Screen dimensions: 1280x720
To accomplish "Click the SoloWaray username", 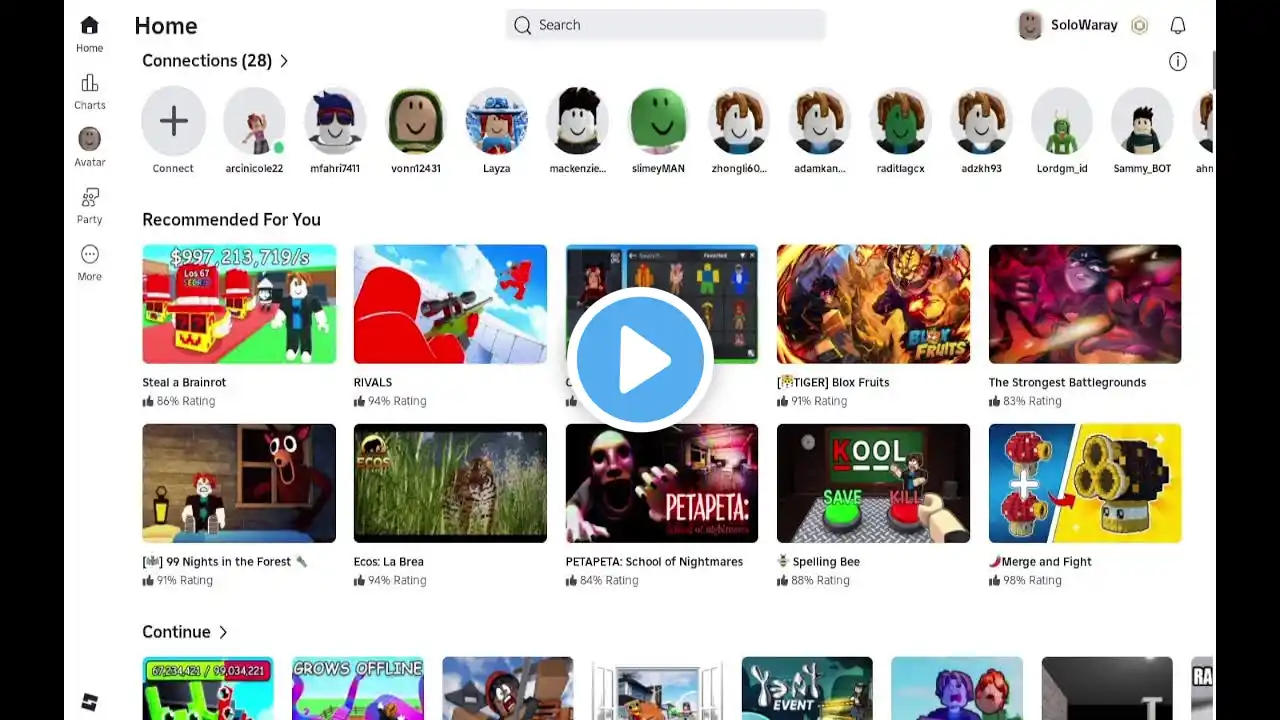I will 1084,25.
